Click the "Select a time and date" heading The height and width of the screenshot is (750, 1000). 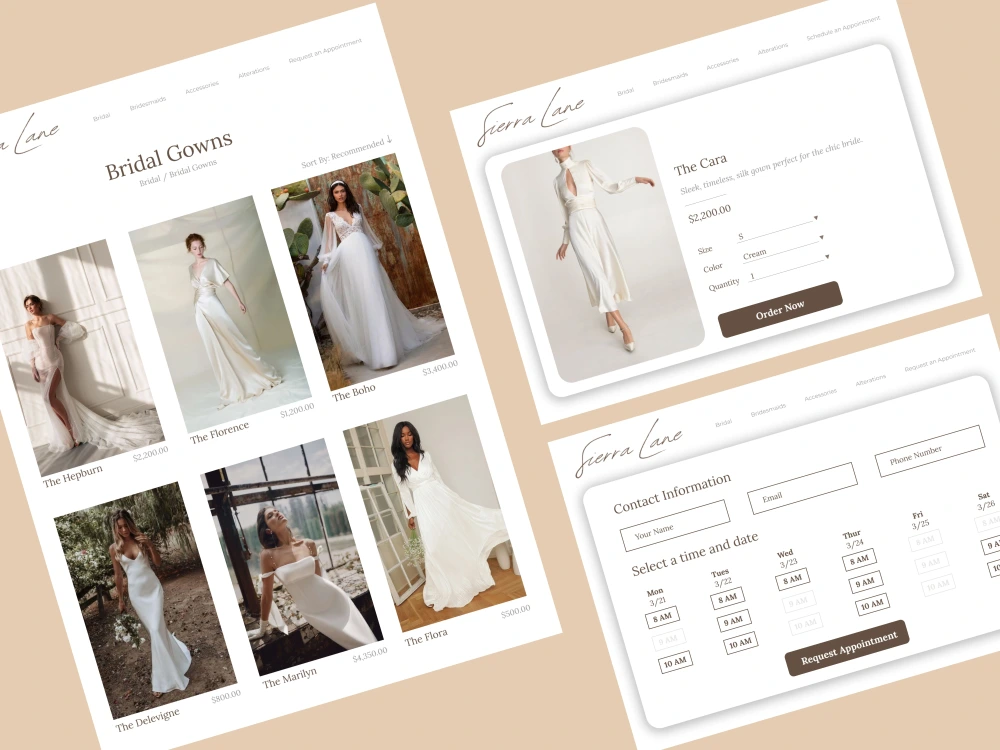tap(695, 554)
